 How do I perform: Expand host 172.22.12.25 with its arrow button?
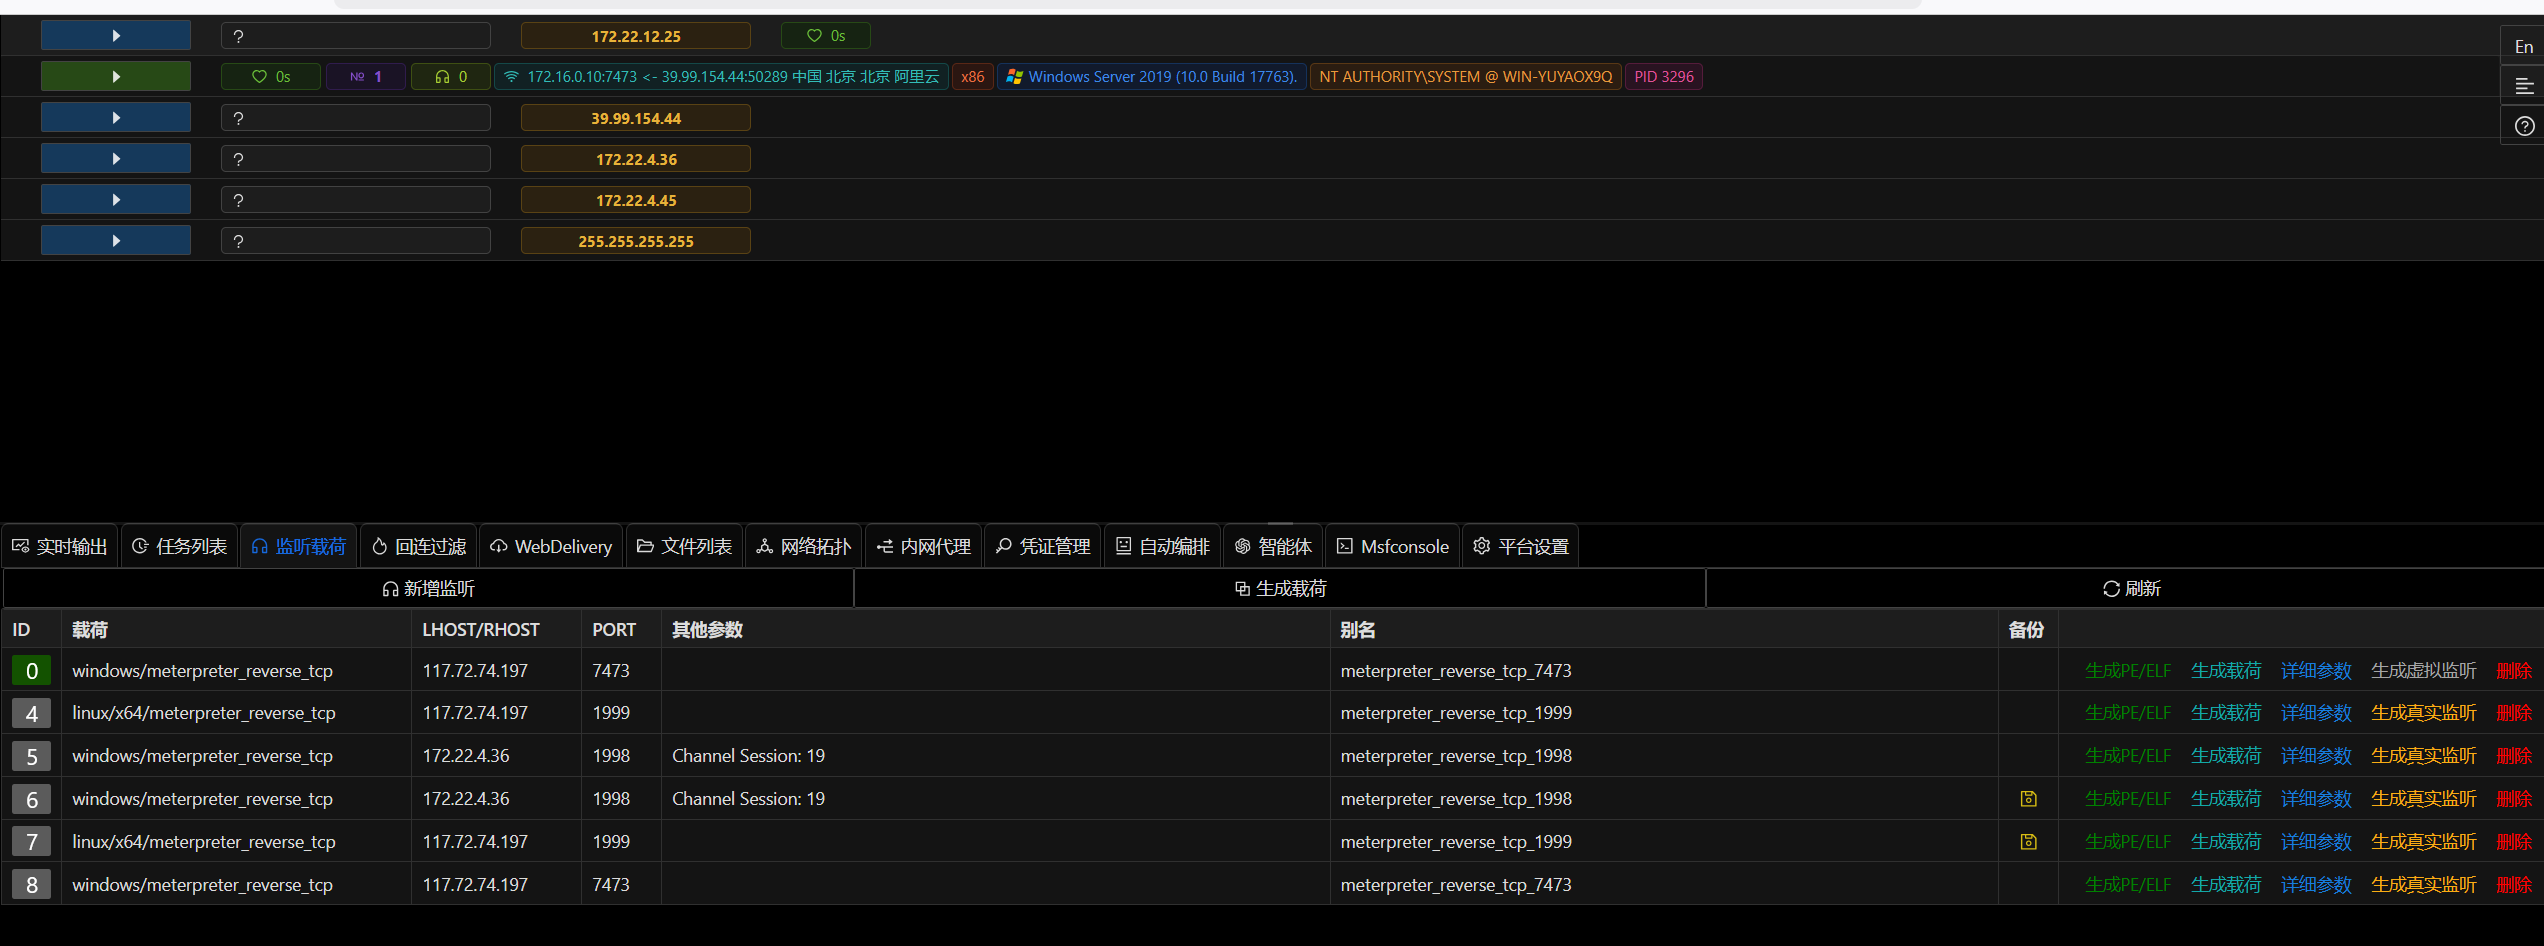pyautogui.click(x=116, y=36)
